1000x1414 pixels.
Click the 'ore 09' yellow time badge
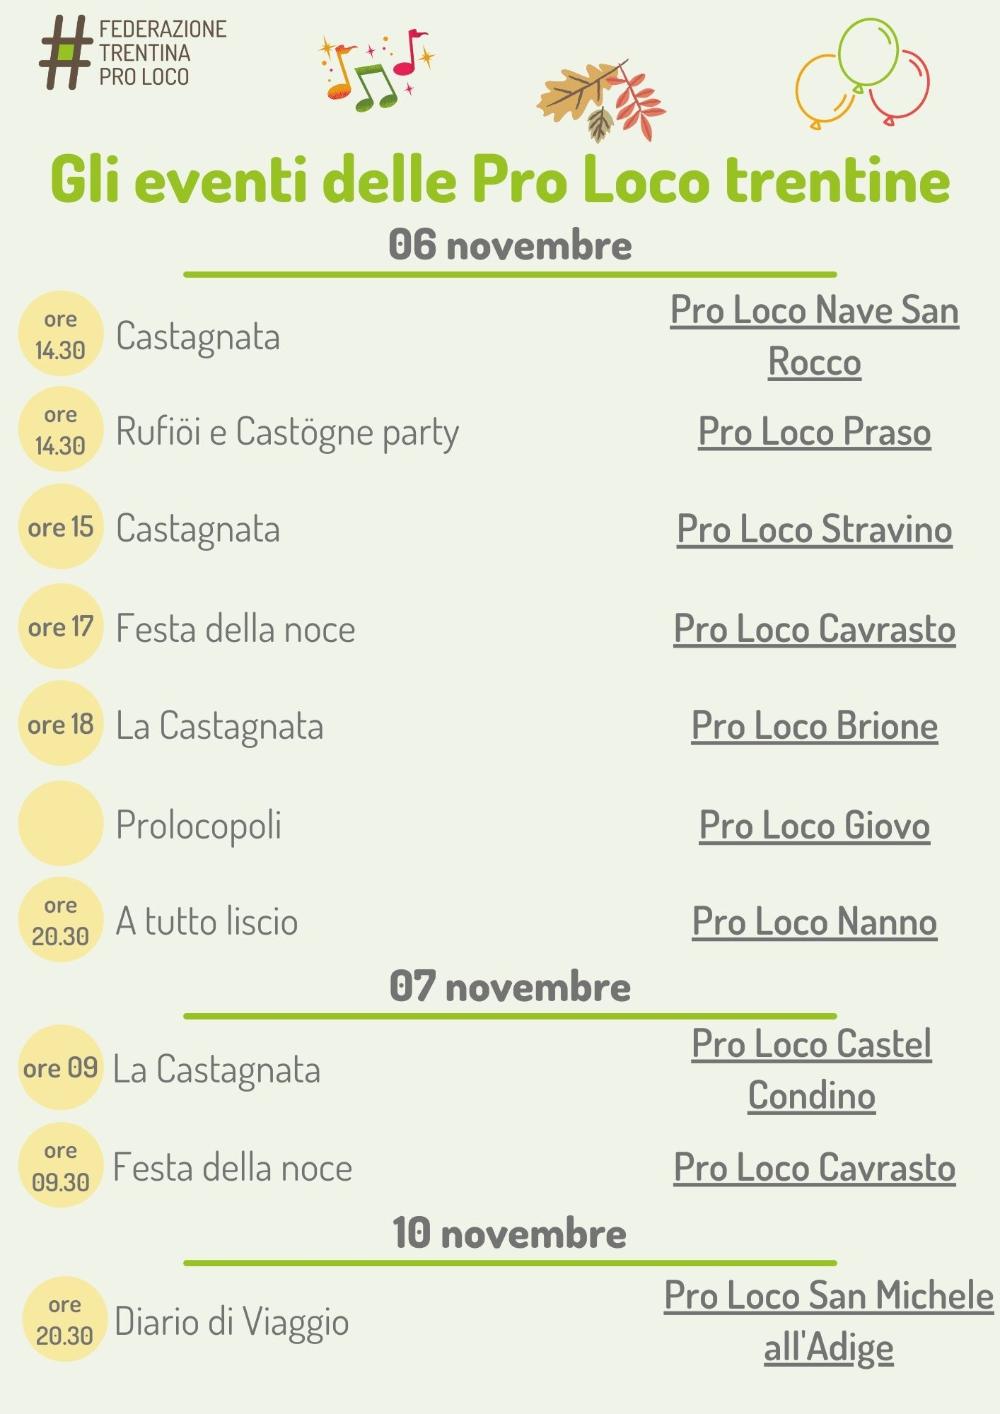61,1068
